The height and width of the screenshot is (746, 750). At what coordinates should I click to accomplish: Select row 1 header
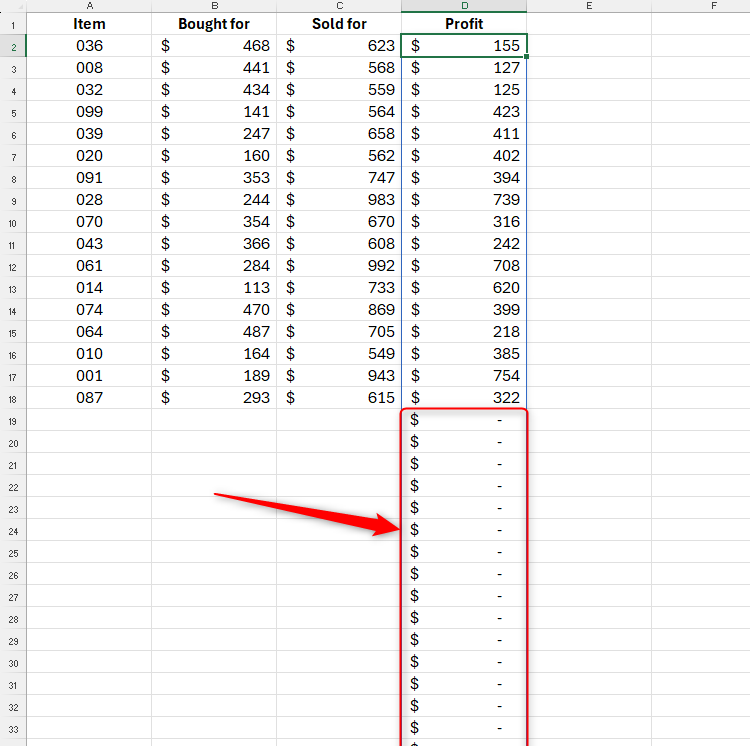click(13, 24)
